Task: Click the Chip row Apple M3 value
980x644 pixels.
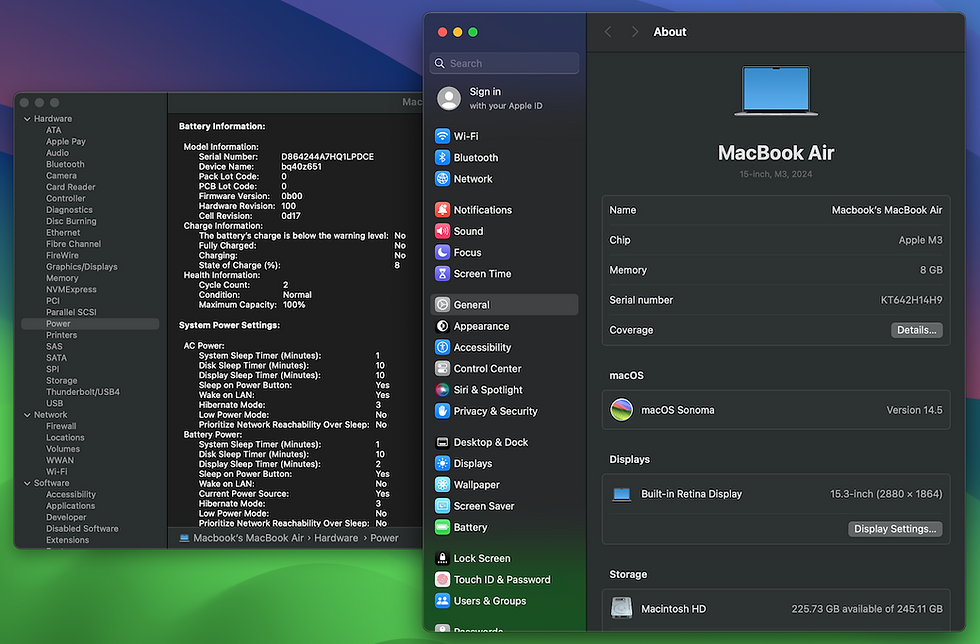Action: [x=920, y=240]
